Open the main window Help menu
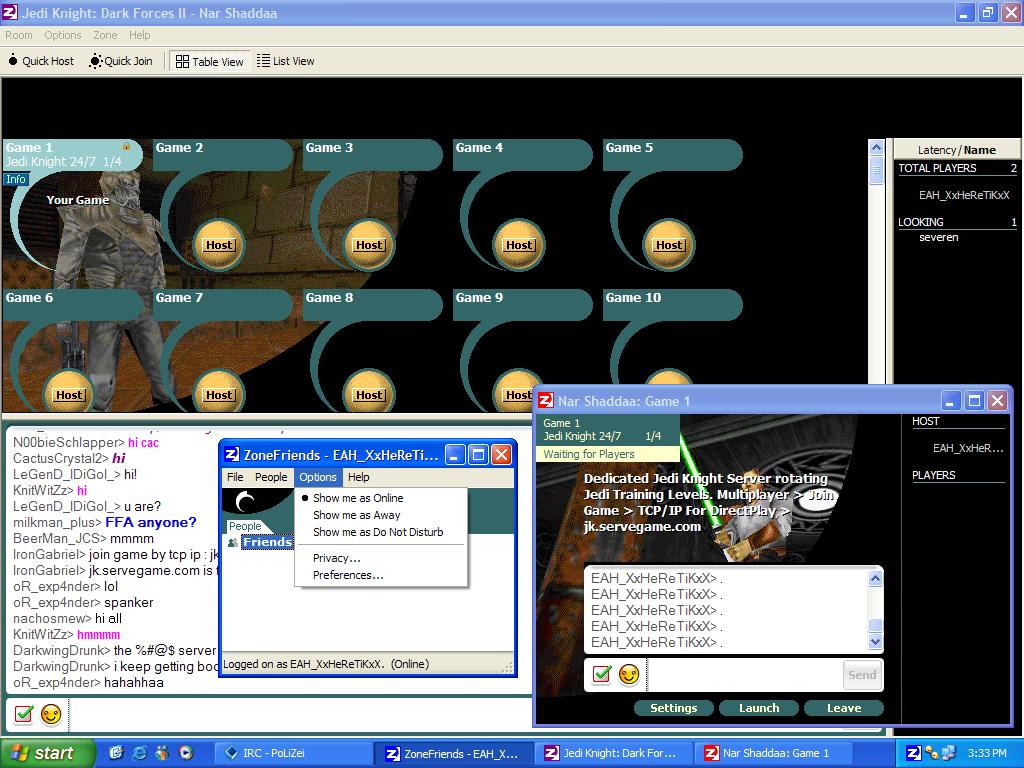The width and height of the screenshot is (1024, 768). click(x=139, y=35)
